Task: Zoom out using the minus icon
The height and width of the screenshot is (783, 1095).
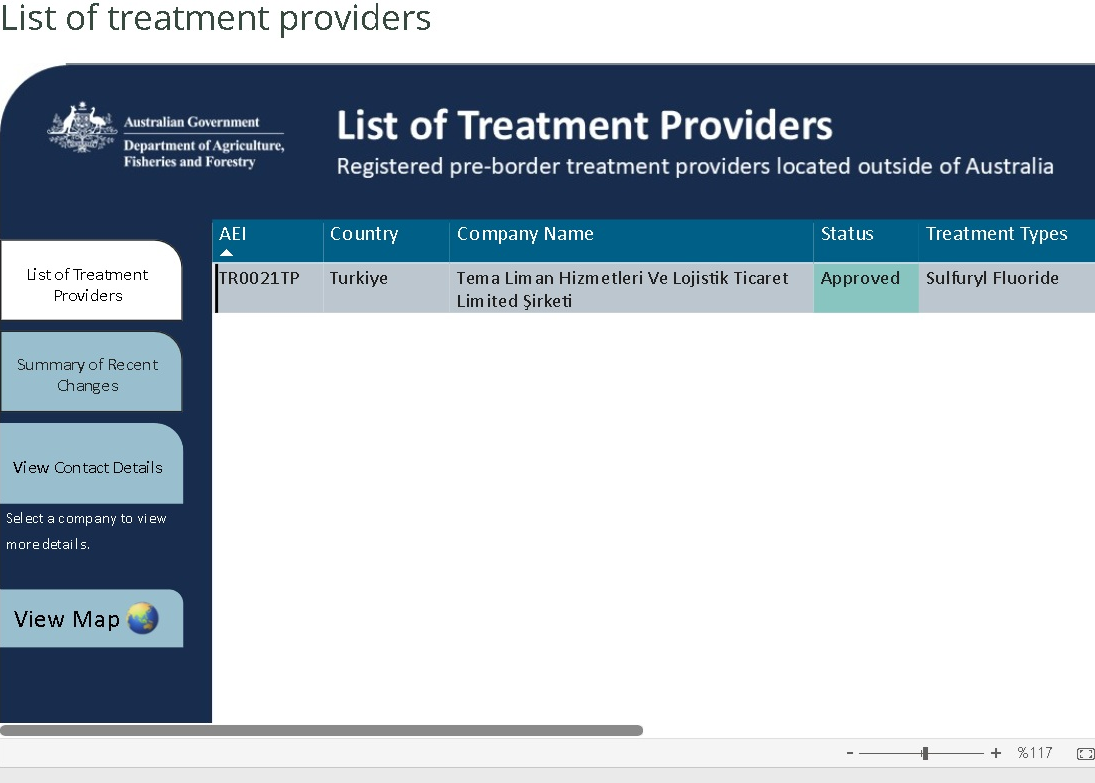Action: (x=850, y=753)
